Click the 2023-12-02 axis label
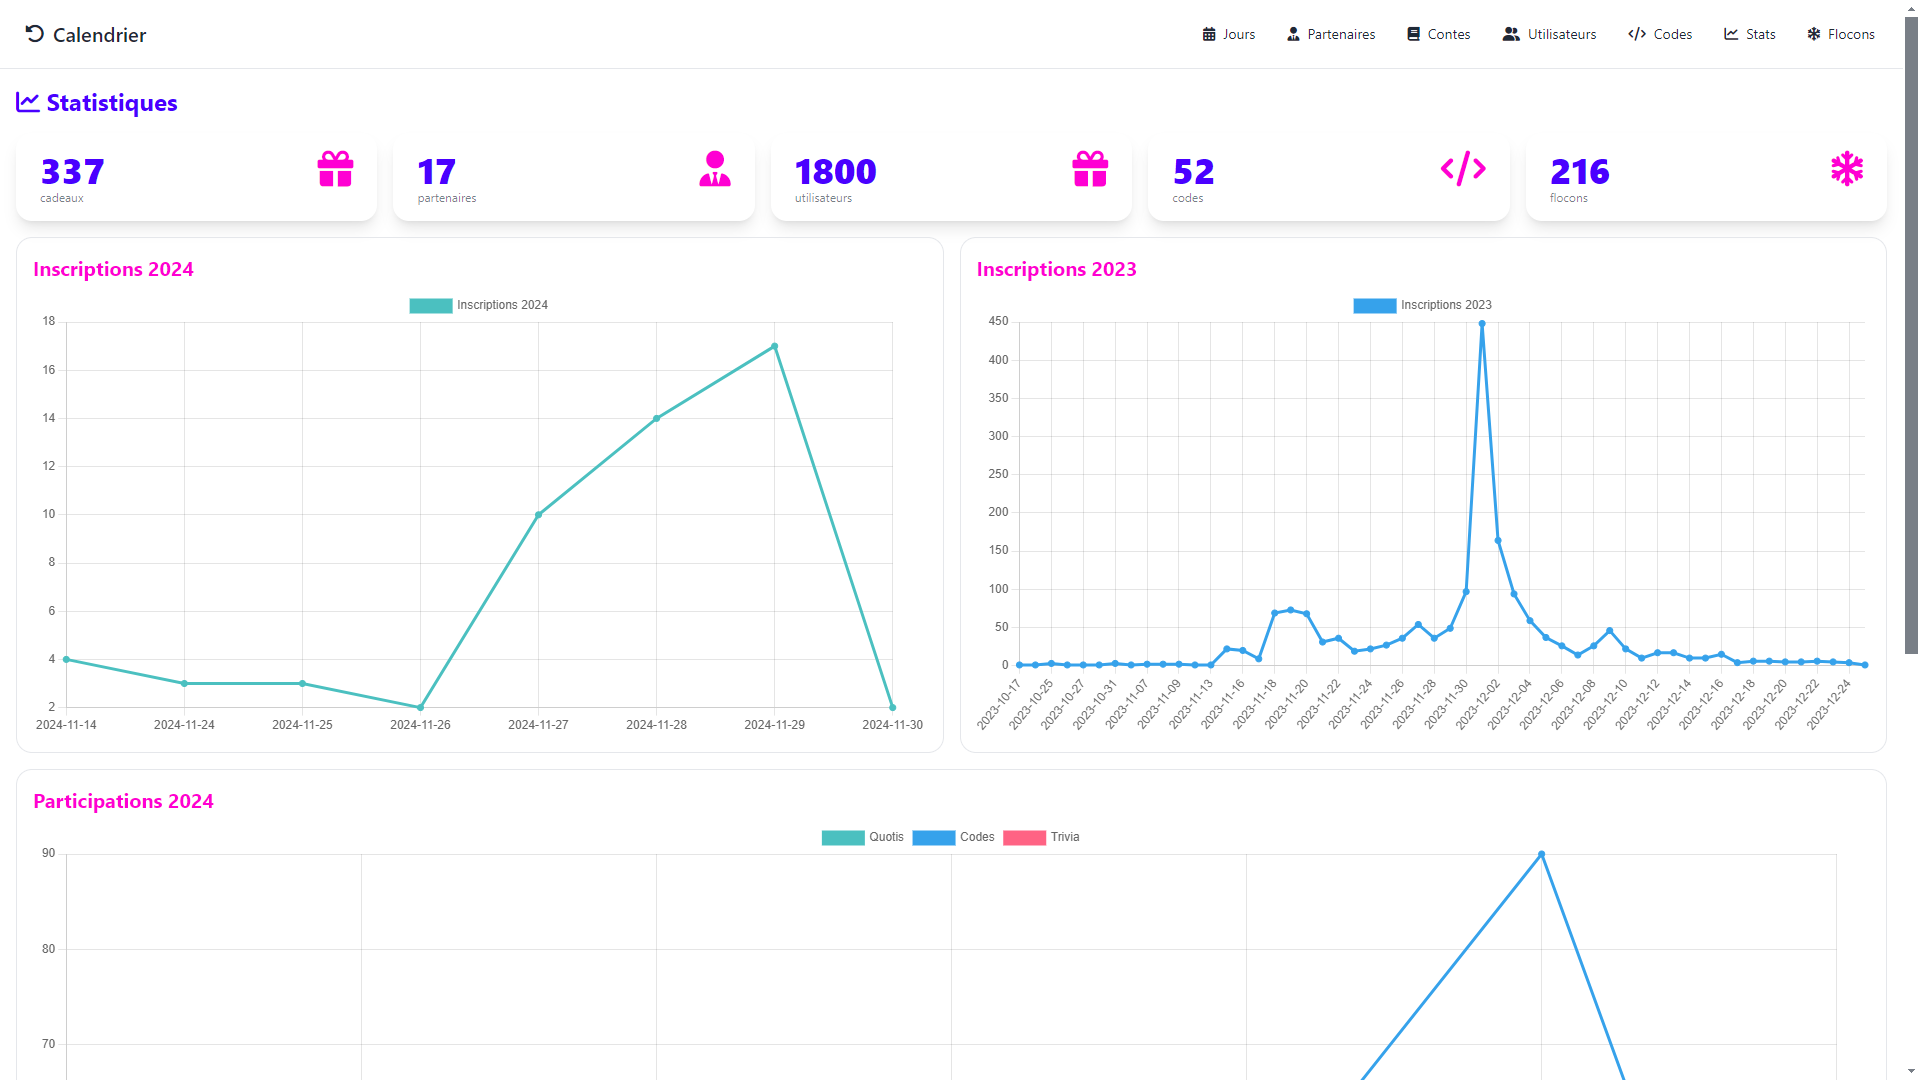This screenshot has height=1080, width=1920. coord(1478,705)
